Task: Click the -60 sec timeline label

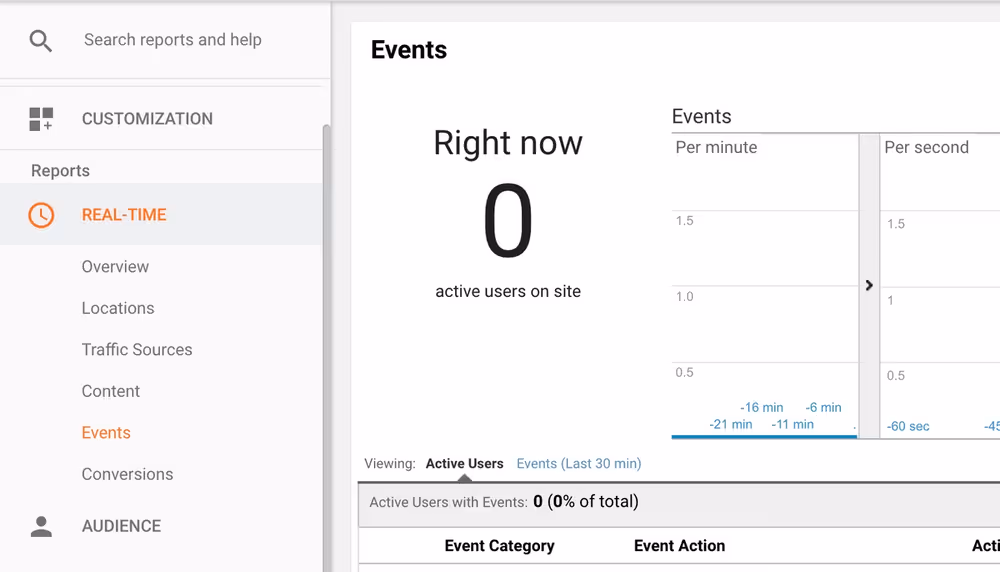Action: 908,426
